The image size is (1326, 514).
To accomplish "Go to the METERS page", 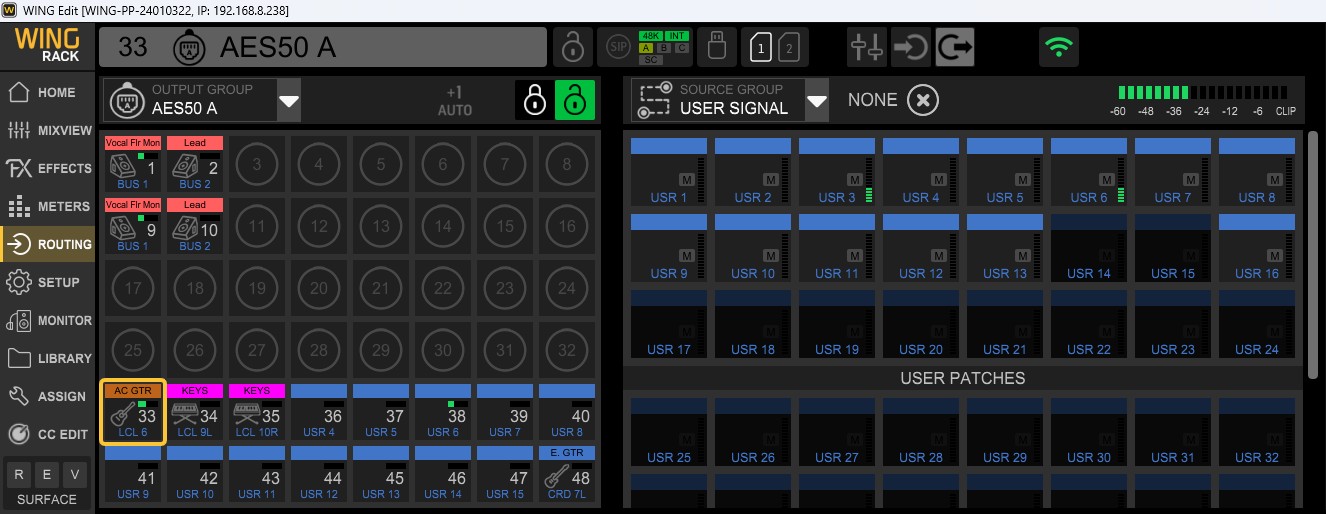I will tap(48, 206).
